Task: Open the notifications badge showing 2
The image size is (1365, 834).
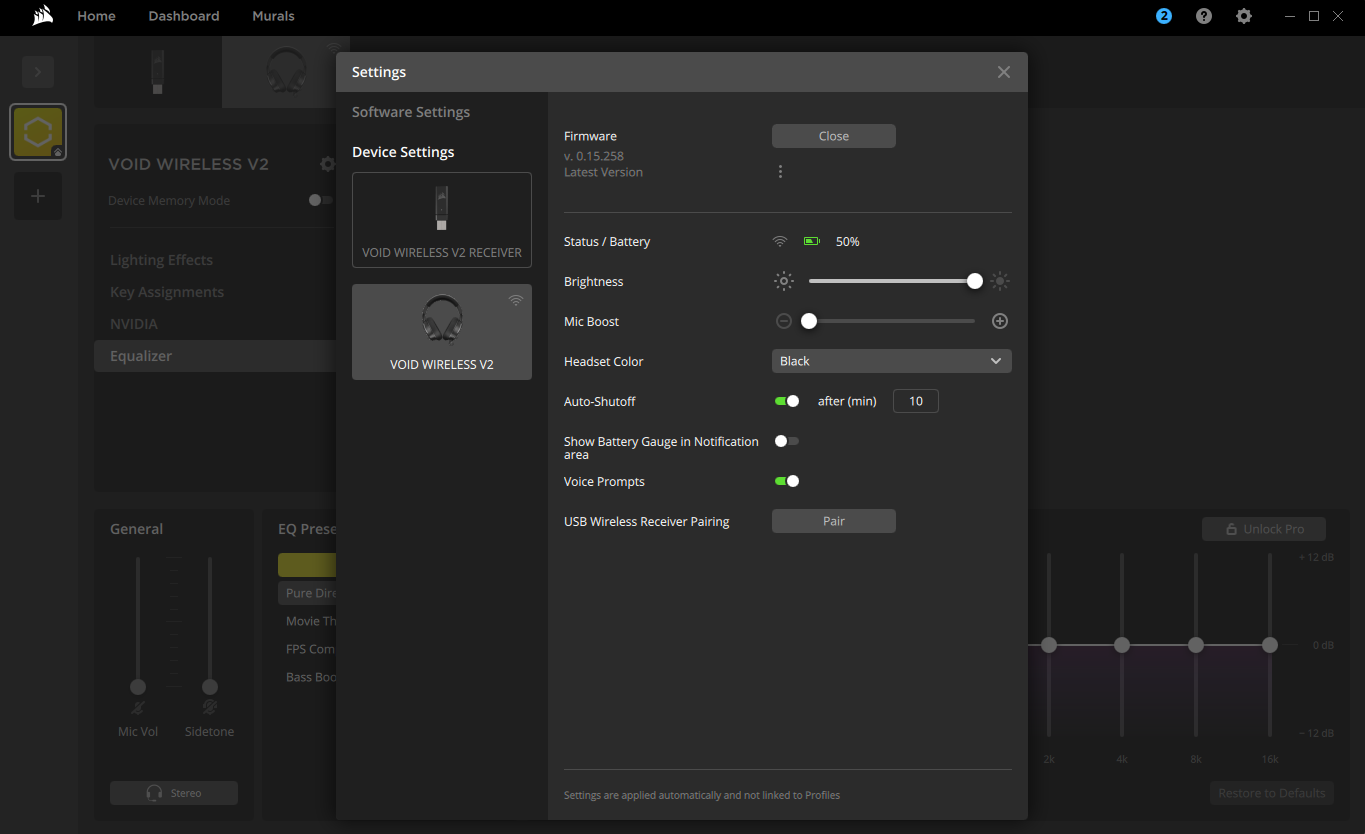Action: click(1164, 16)
